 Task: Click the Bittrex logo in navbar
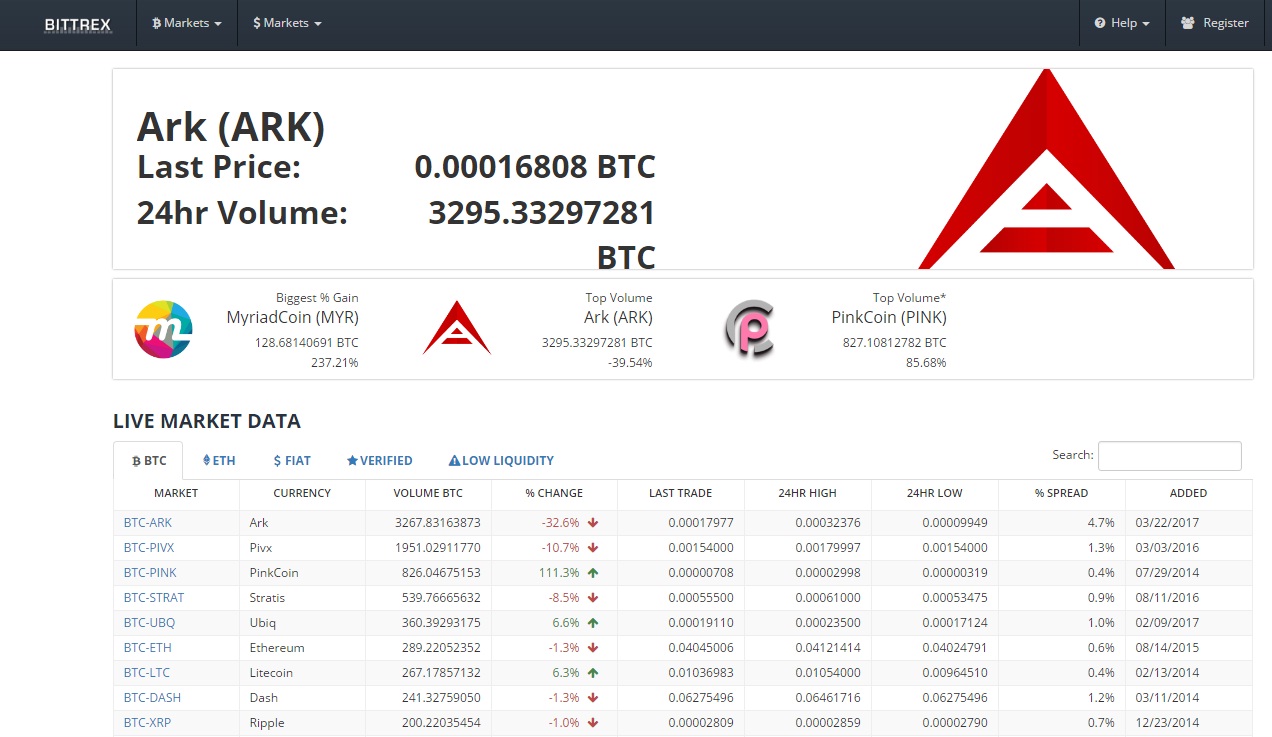(77, 24)
